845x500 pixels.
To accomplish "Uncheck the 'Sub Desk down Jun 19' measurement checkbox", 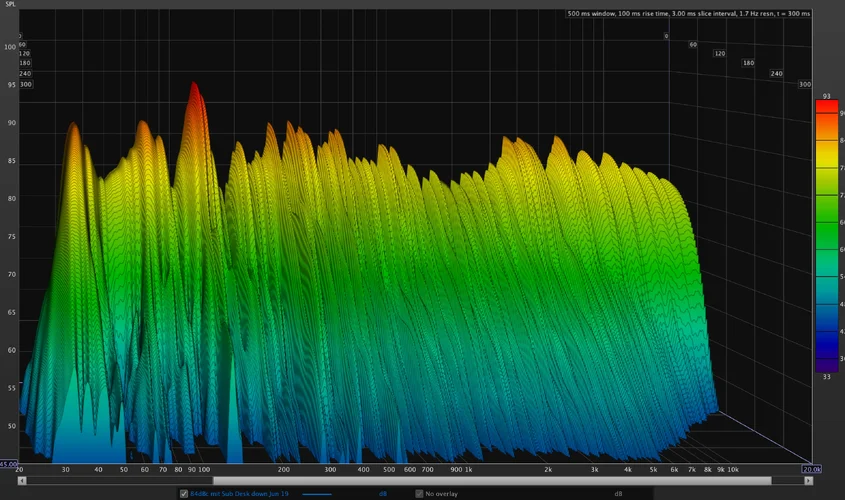I will pyautogui.click(x=183, y=493).
